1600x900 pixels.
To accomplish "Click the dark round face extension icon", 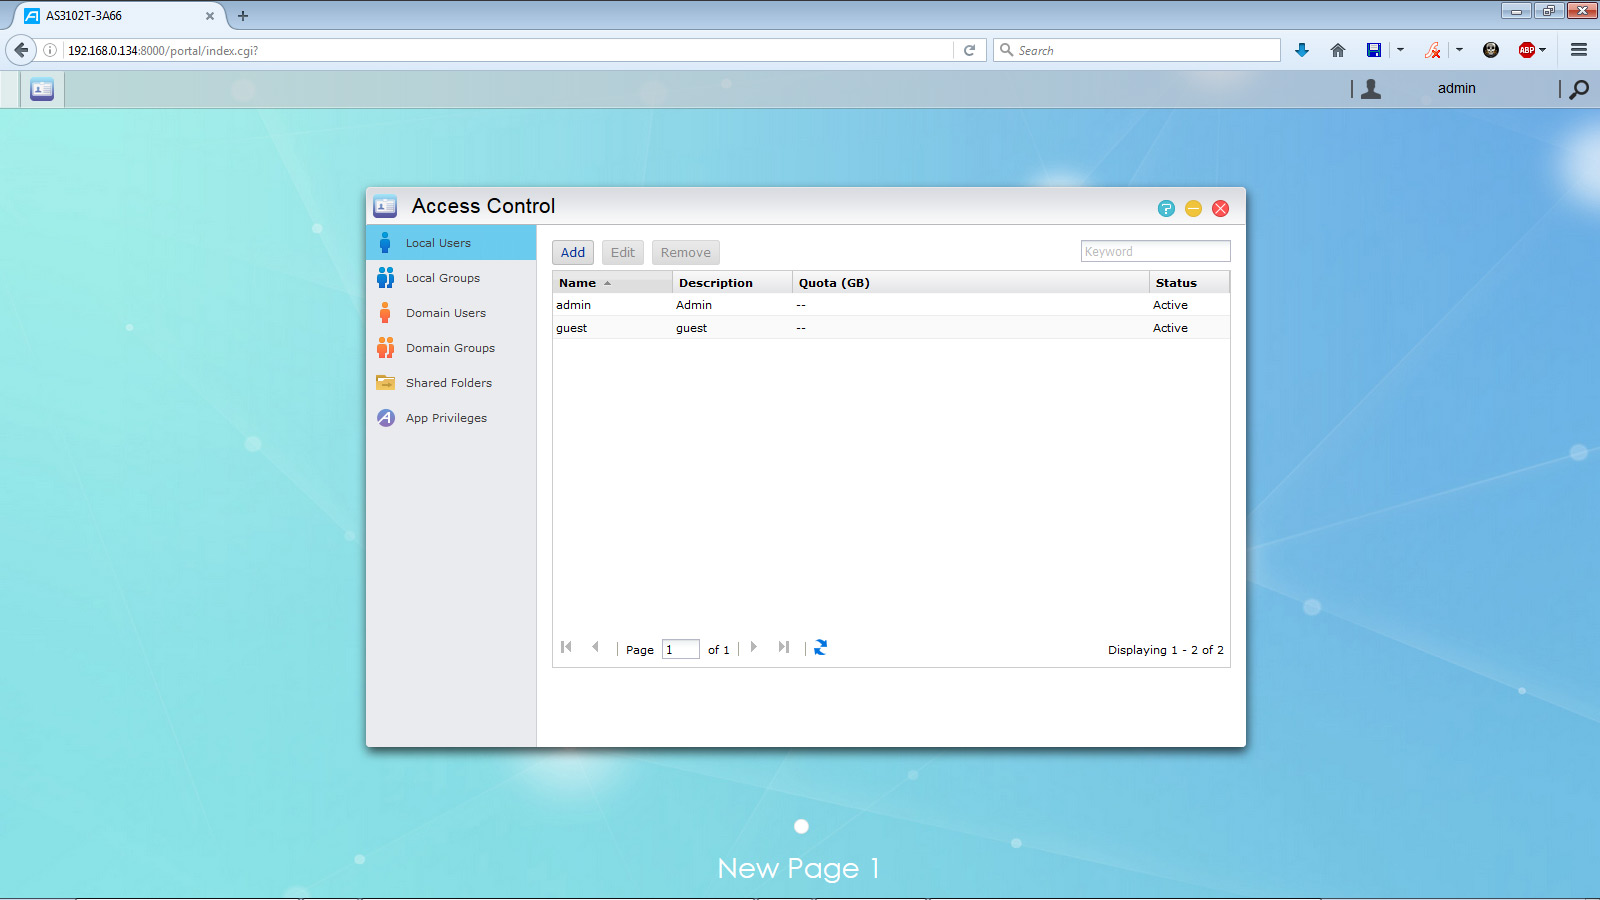I will point(1491,50).
